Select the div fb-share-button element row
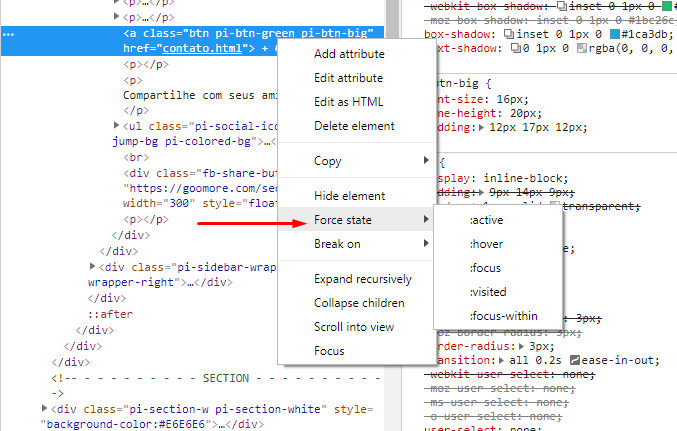This screenshot has height=431, width=677. pos(200,188)
